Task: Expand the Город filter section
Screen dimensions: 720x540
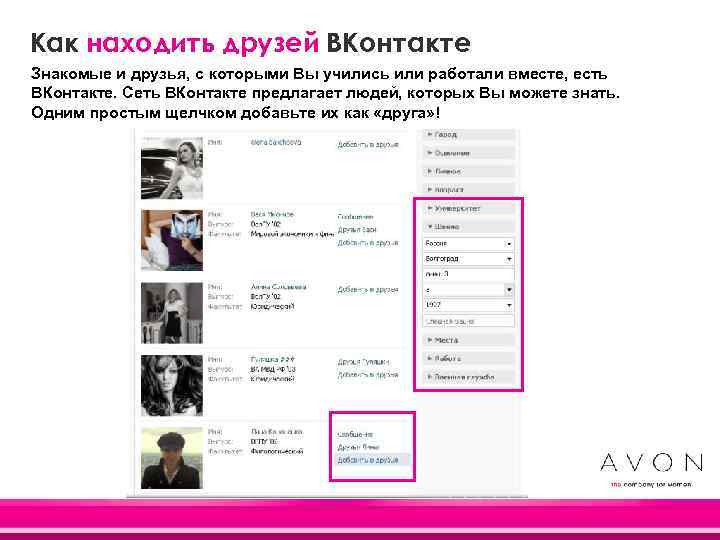Action: (x=468, y=135)
